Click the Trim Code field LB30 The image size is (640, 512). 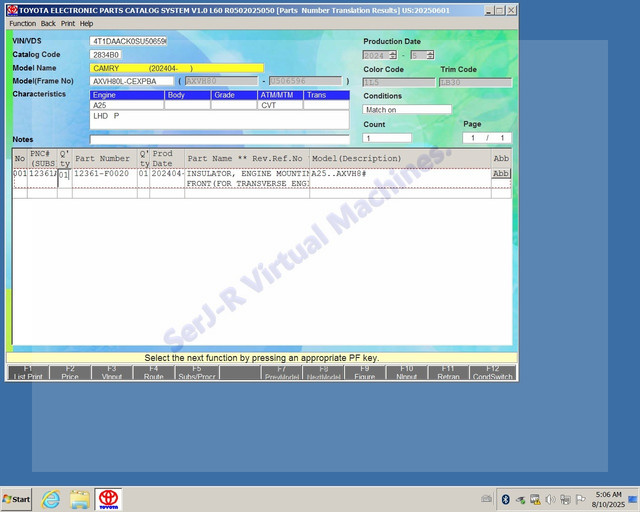tap(476, 82)
